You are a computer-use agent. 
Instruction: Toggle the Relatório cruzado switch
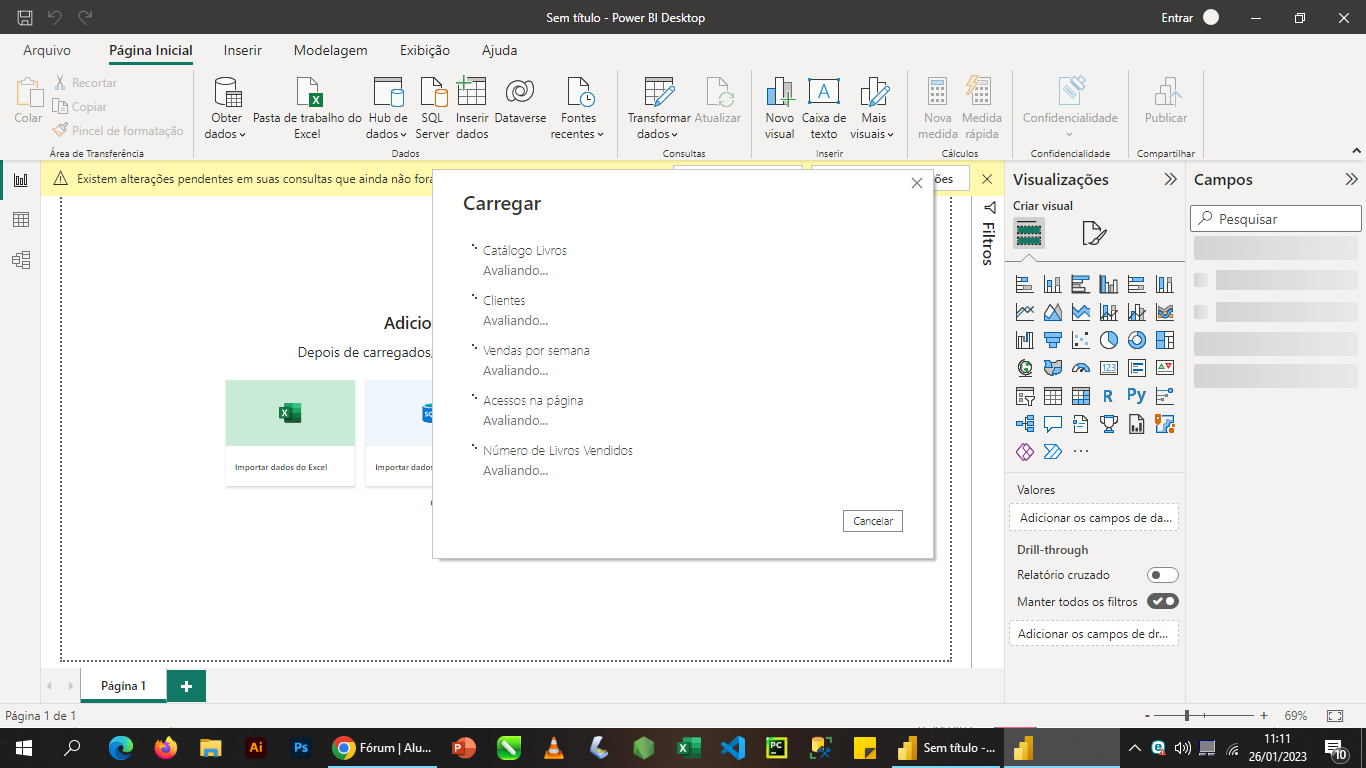1163,575
